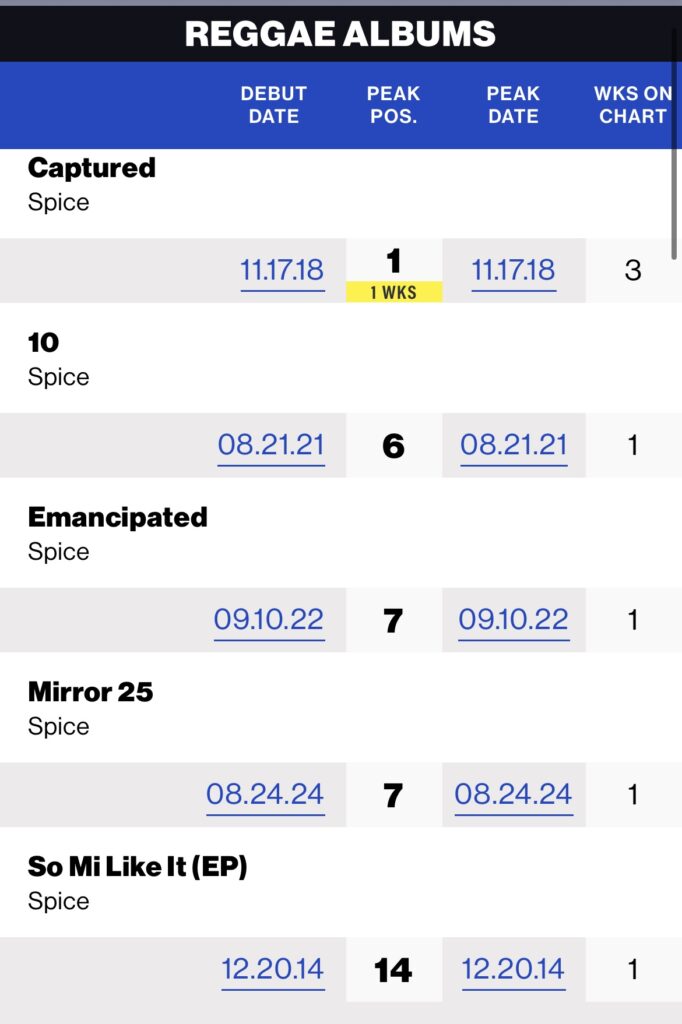Image resolution: width=682 pixels, height=1024 pixels.
Task: Click the REGGAE ALBUMS heading
Action: [340, 34]
